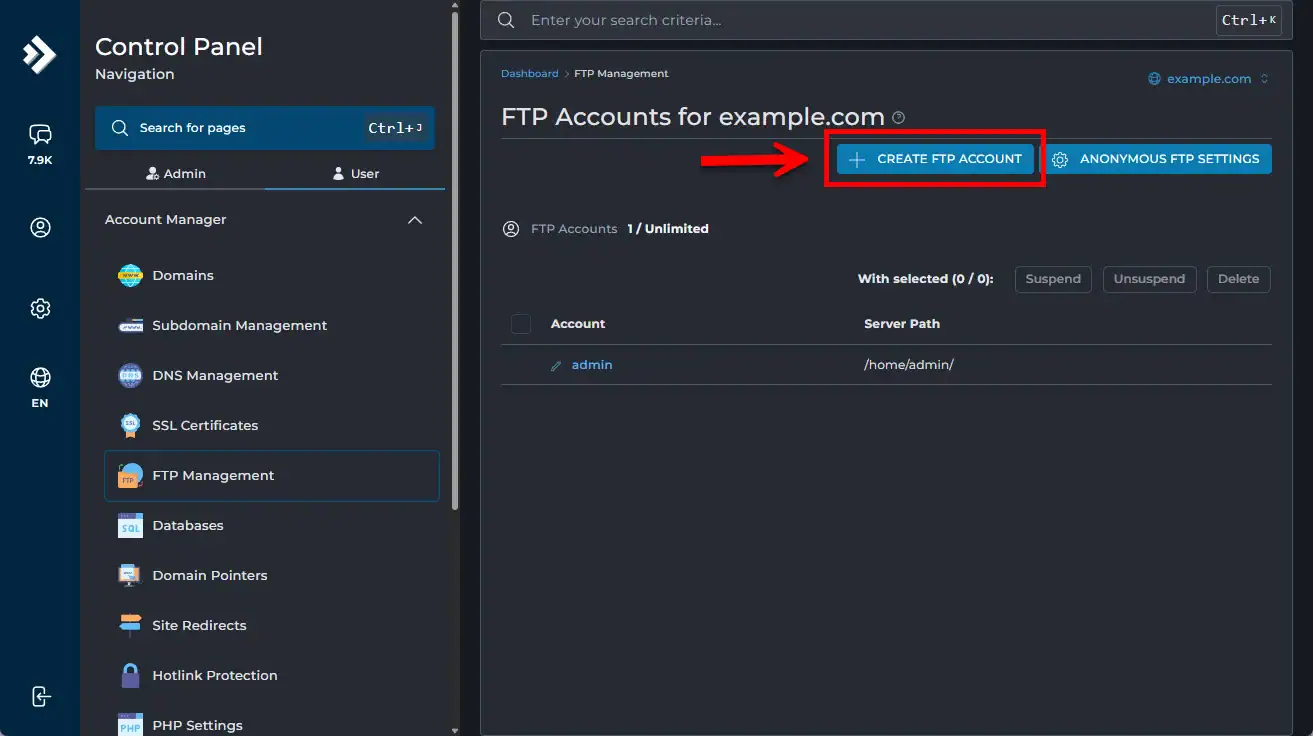
Task: Click the logout icon at bottom left
Action: [x=40, y=696]
